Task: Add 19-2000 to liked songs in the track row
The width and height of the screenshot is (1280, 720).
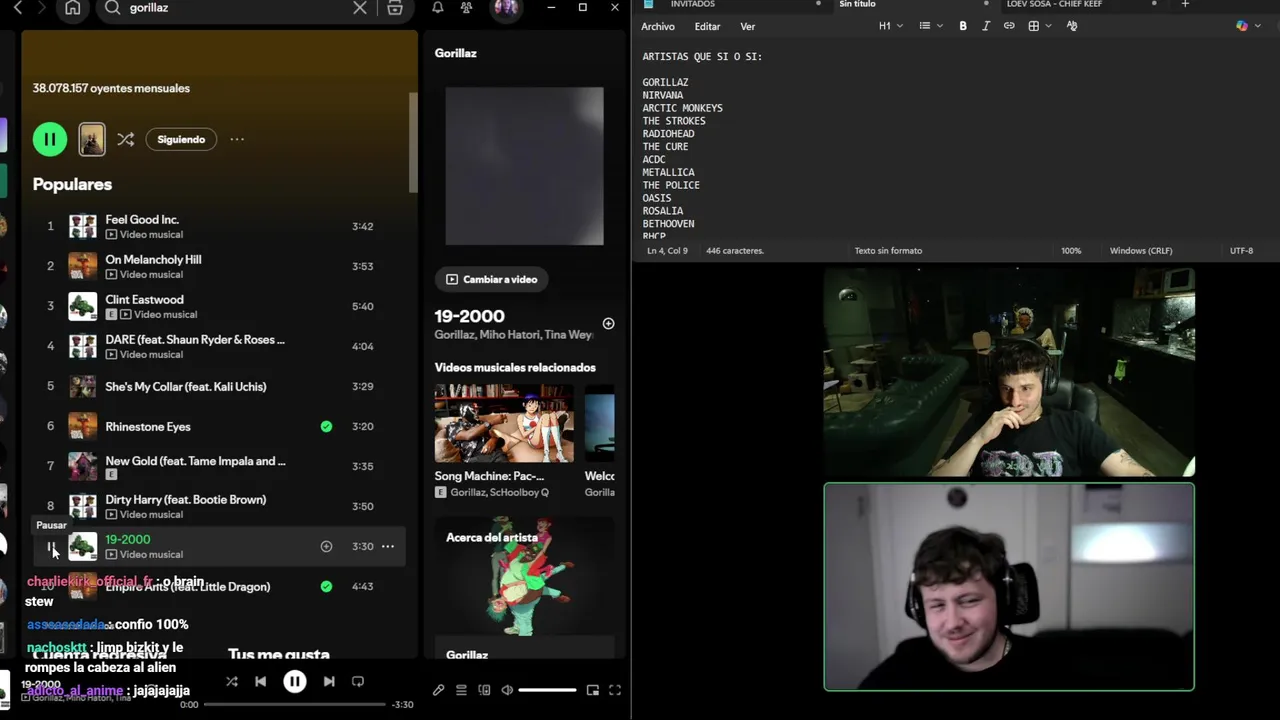Action: [x=326, y=546]
